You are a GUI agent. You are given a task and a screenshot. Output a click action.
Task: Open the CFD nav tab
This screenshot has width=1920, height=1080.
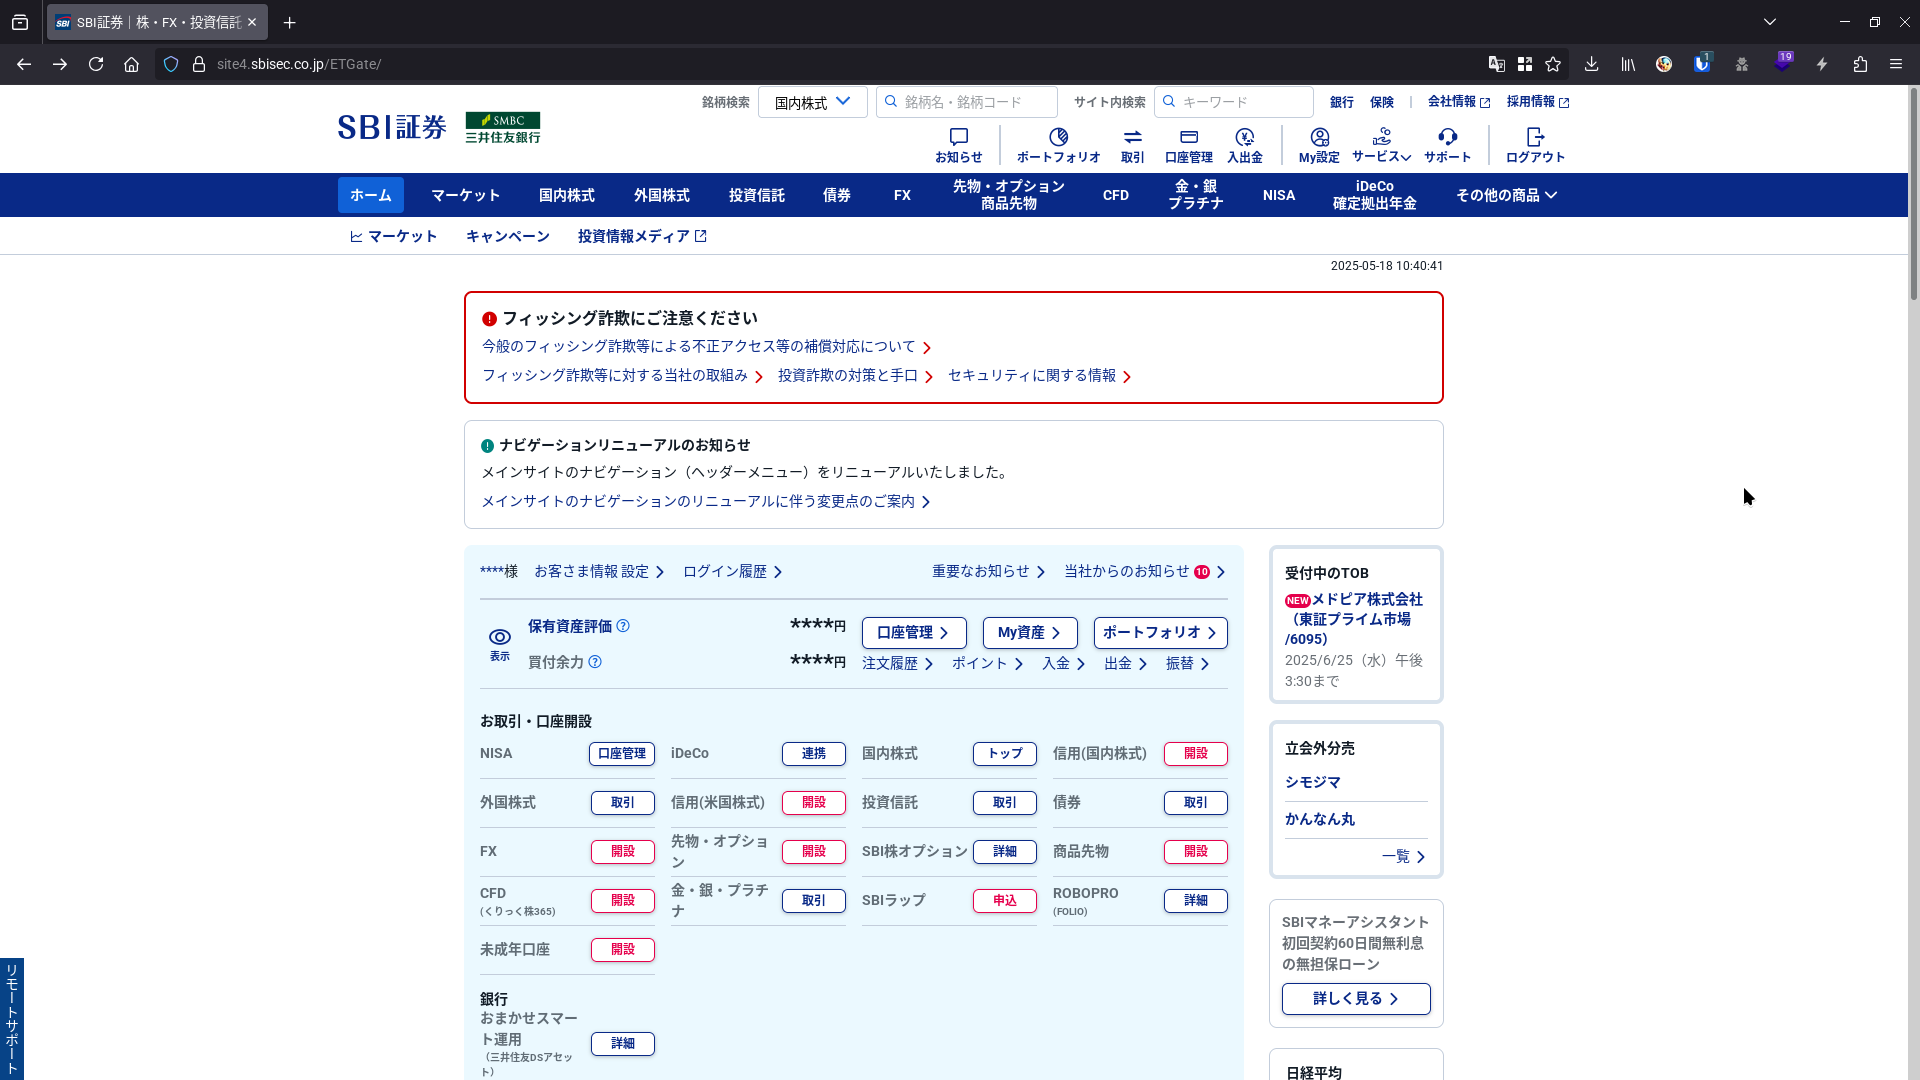click(1116, 195)
